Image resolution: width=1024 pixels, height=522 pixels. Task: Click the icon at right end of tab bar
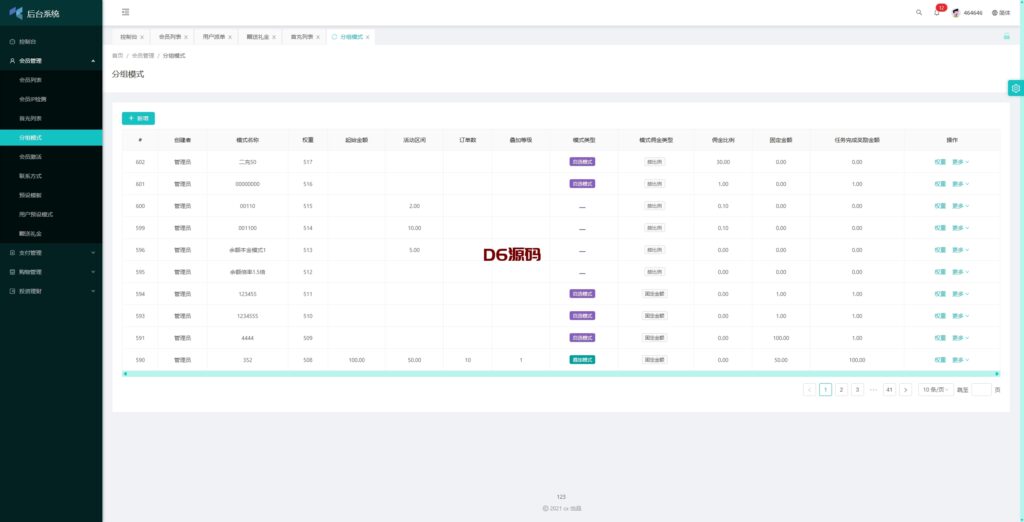[1006, 37]
